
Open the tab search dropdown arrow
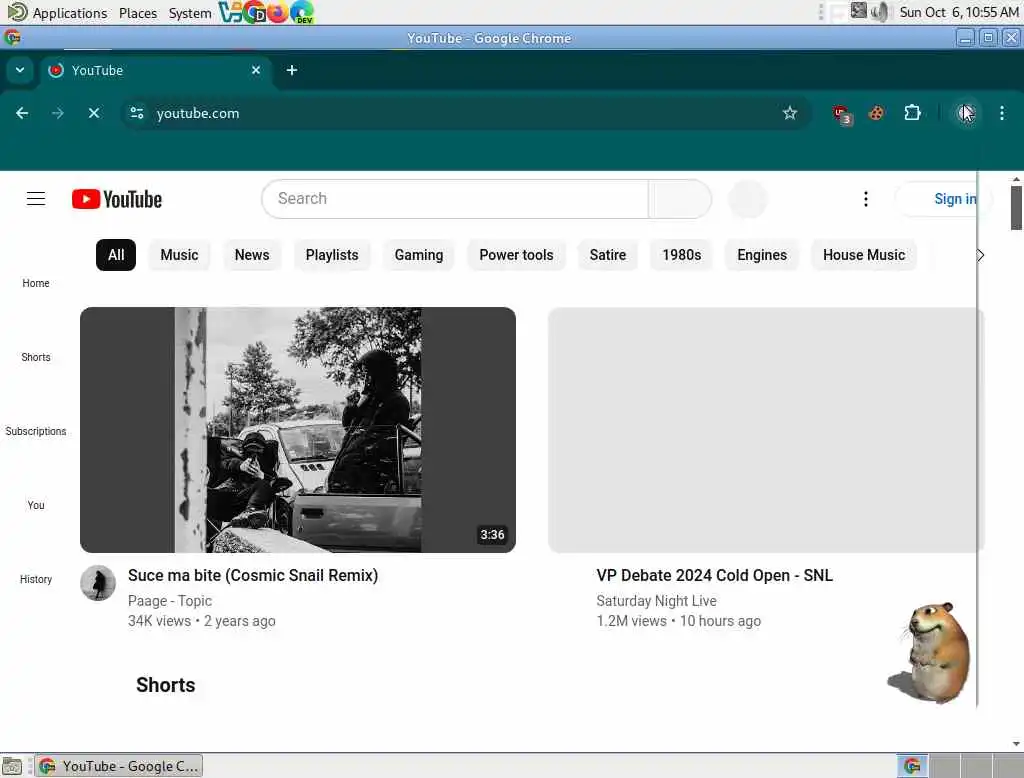20,70
